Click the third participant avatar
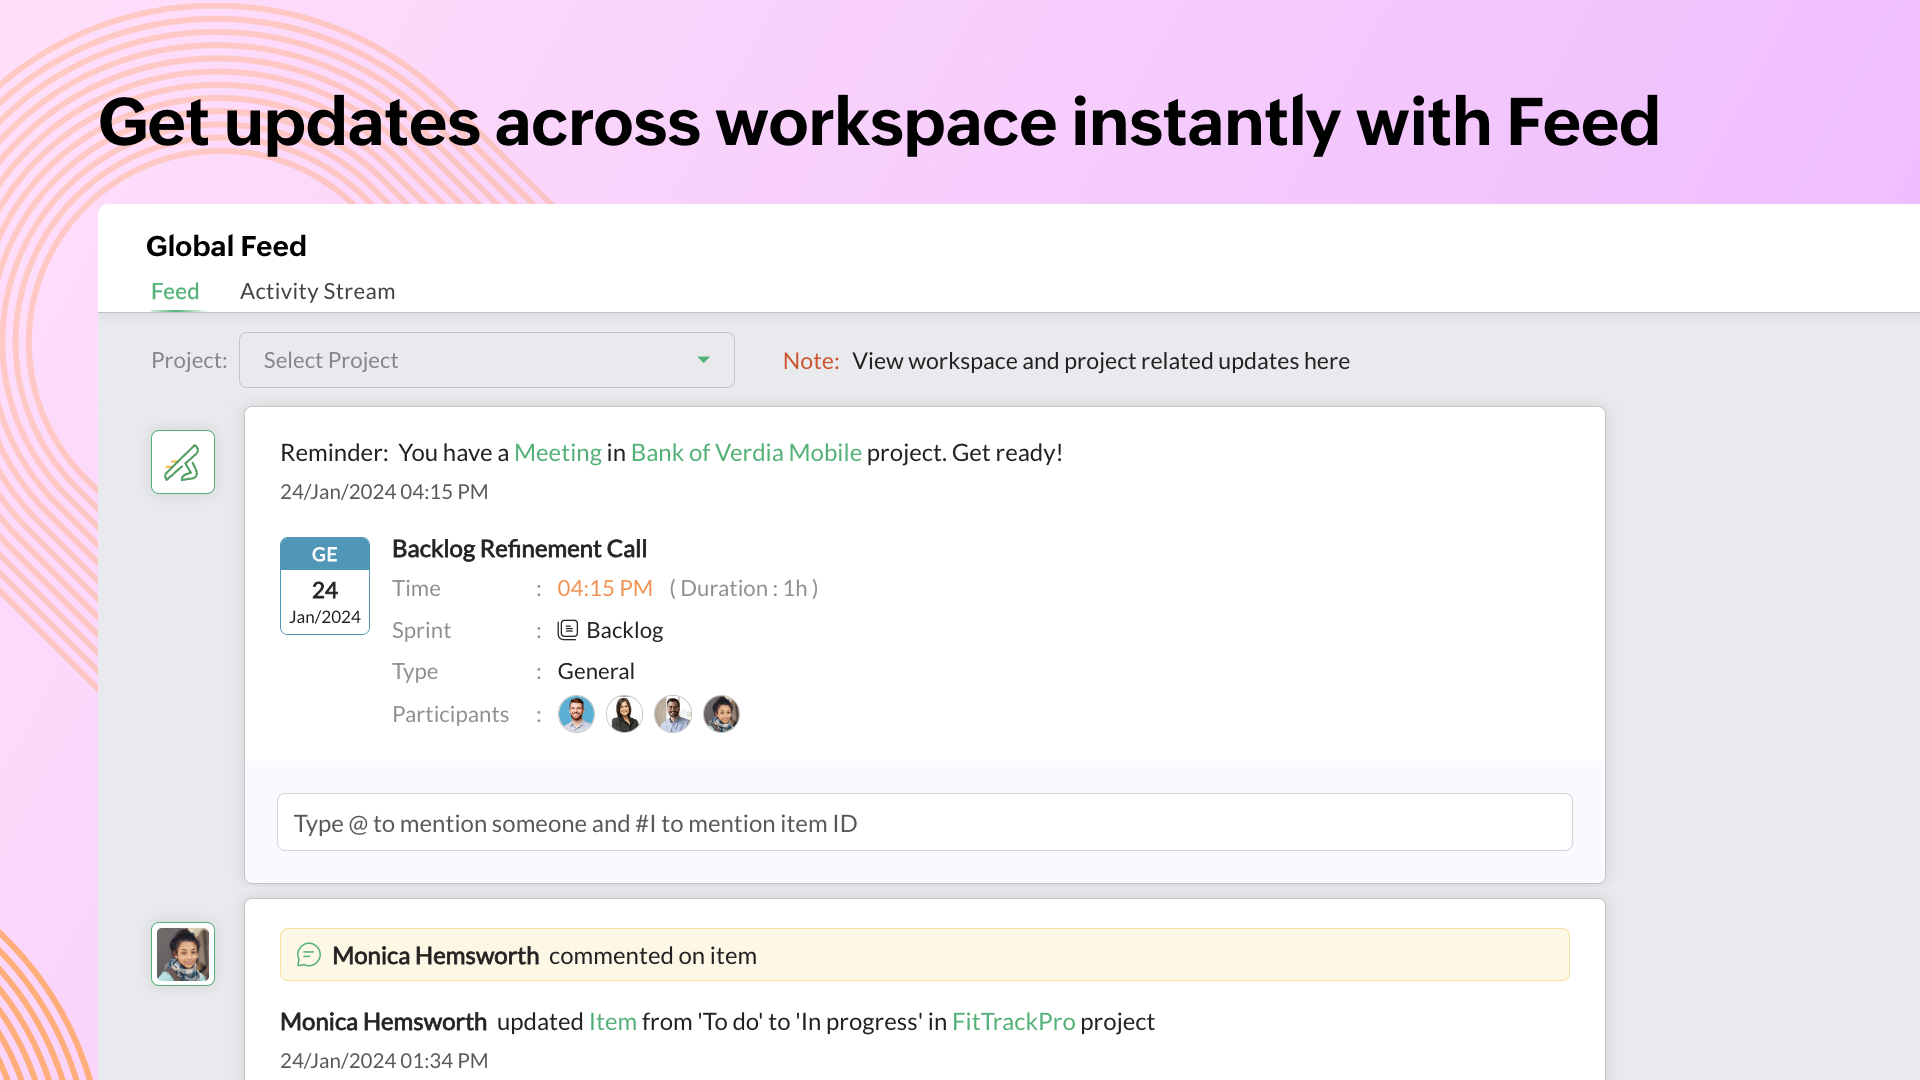 click(x=673, y=714)
